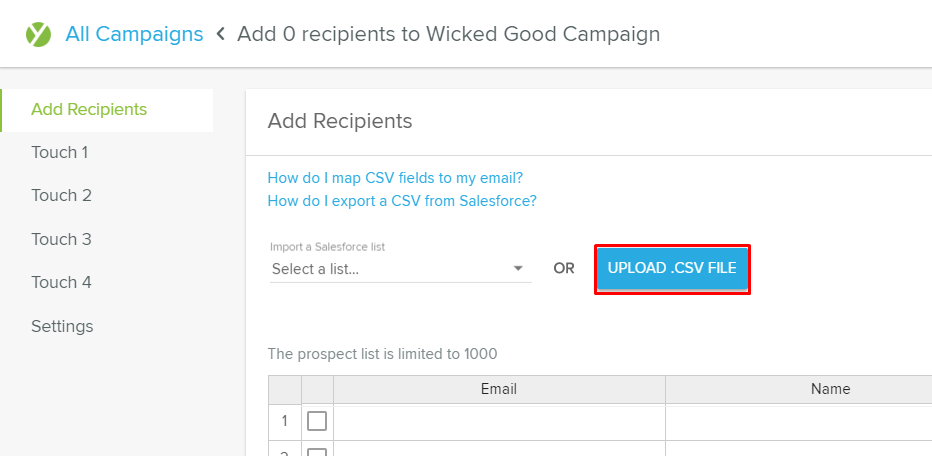932x456 pixels.
Task: Tick the checkbox in row 1
Action: coord(317,421)
